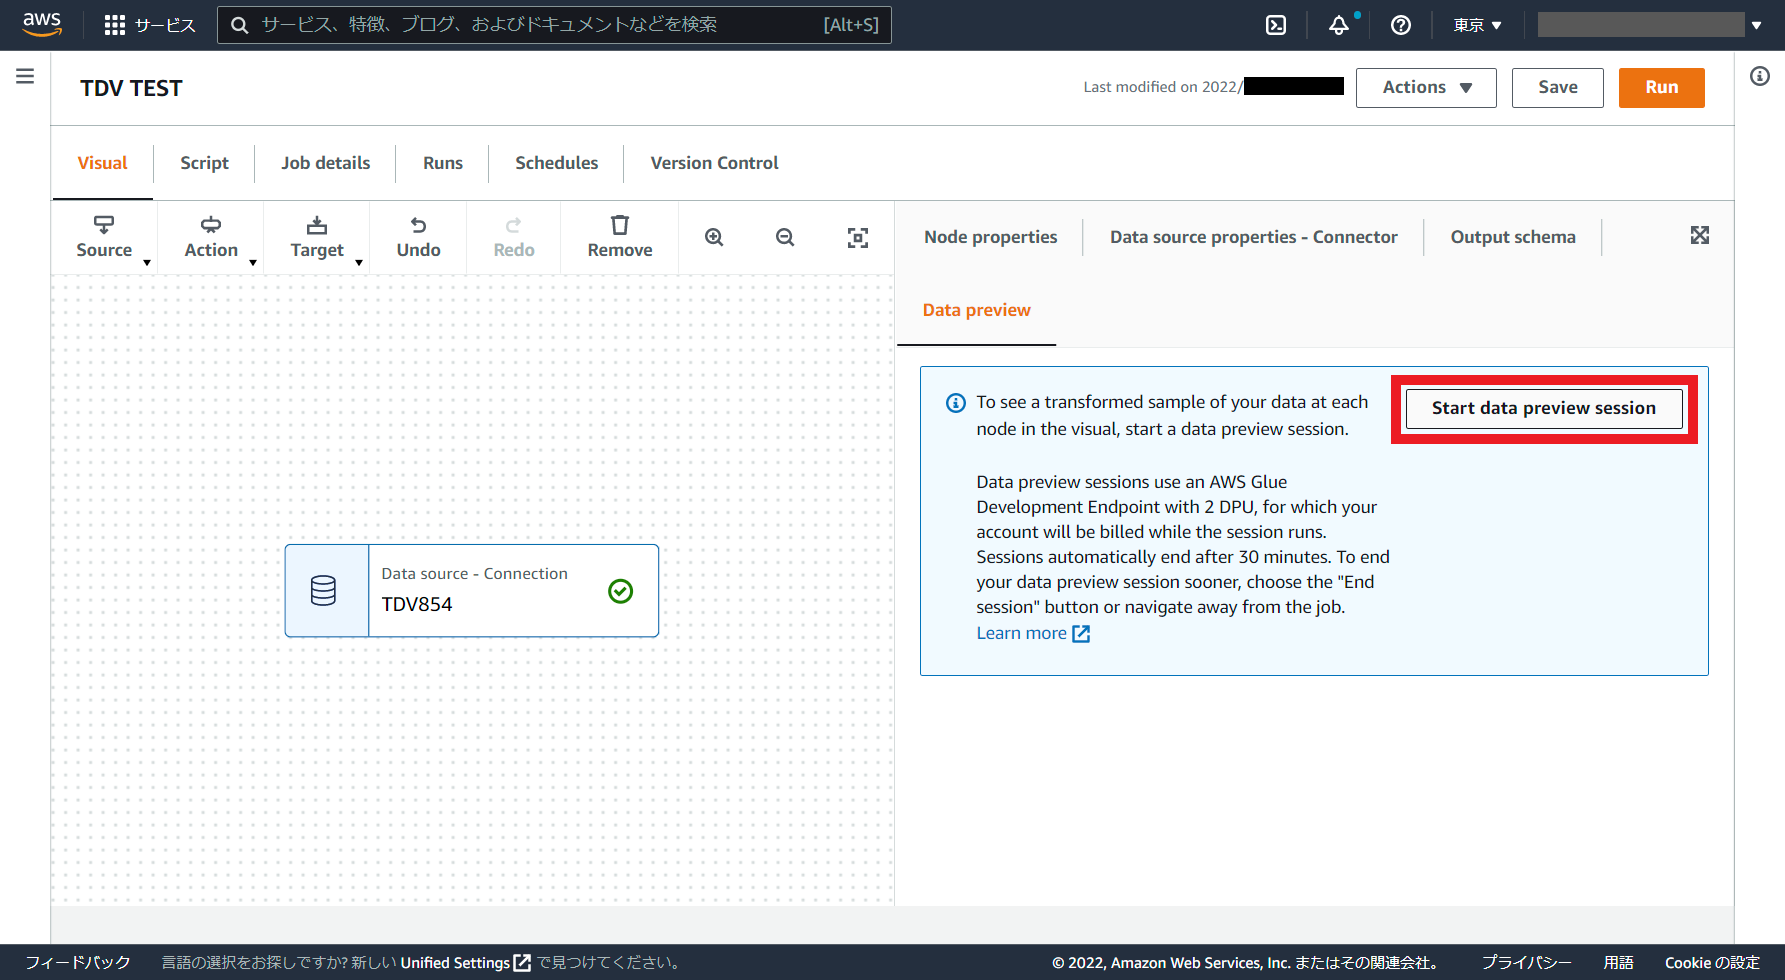
Task: Select the TDV854 data source node
Action: tap(472, 591)
